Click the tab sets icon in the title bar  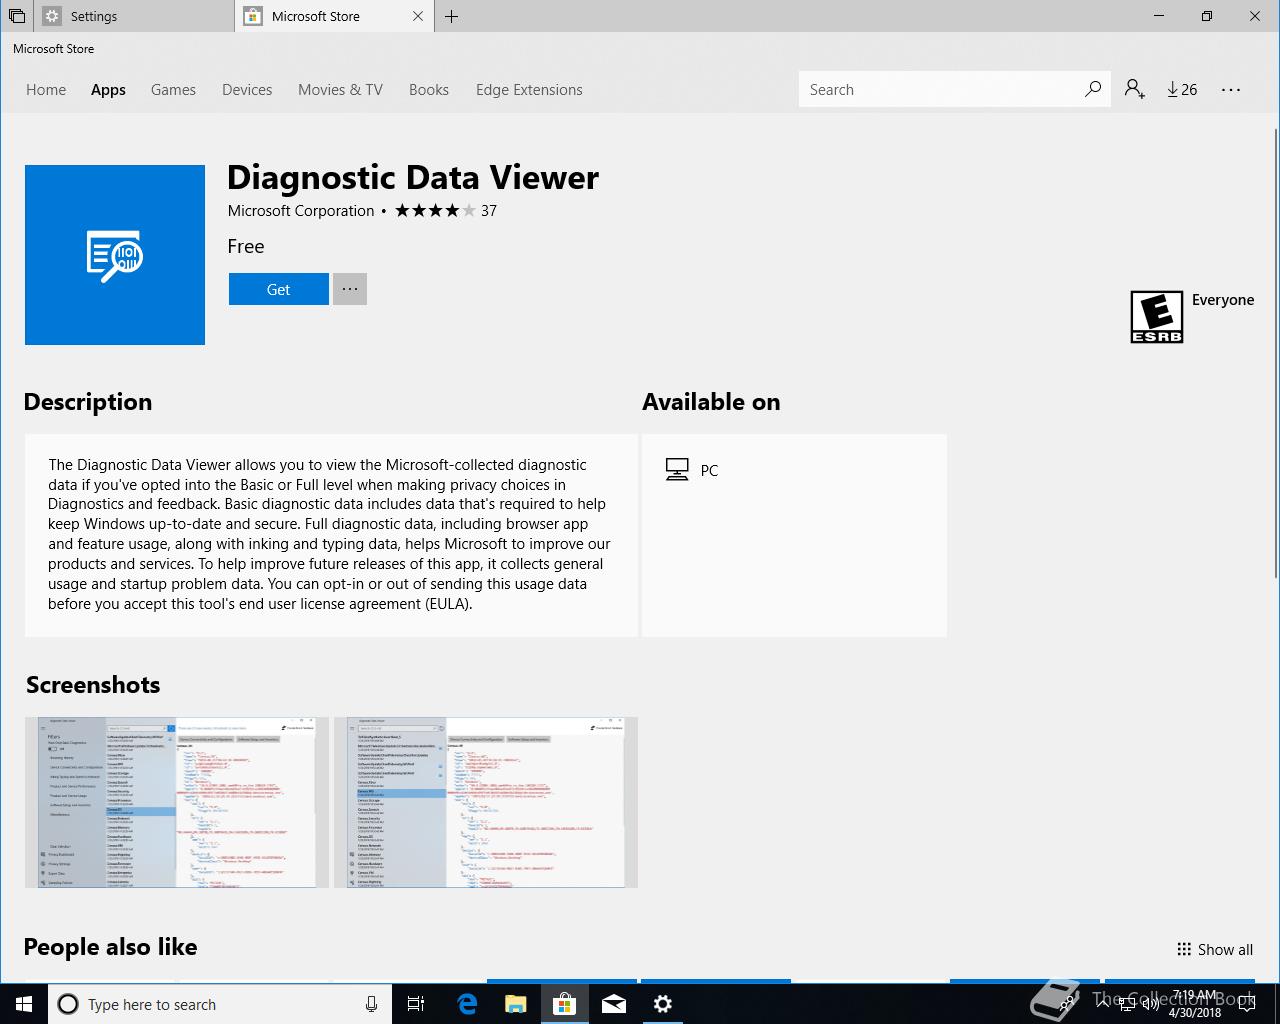17,16
